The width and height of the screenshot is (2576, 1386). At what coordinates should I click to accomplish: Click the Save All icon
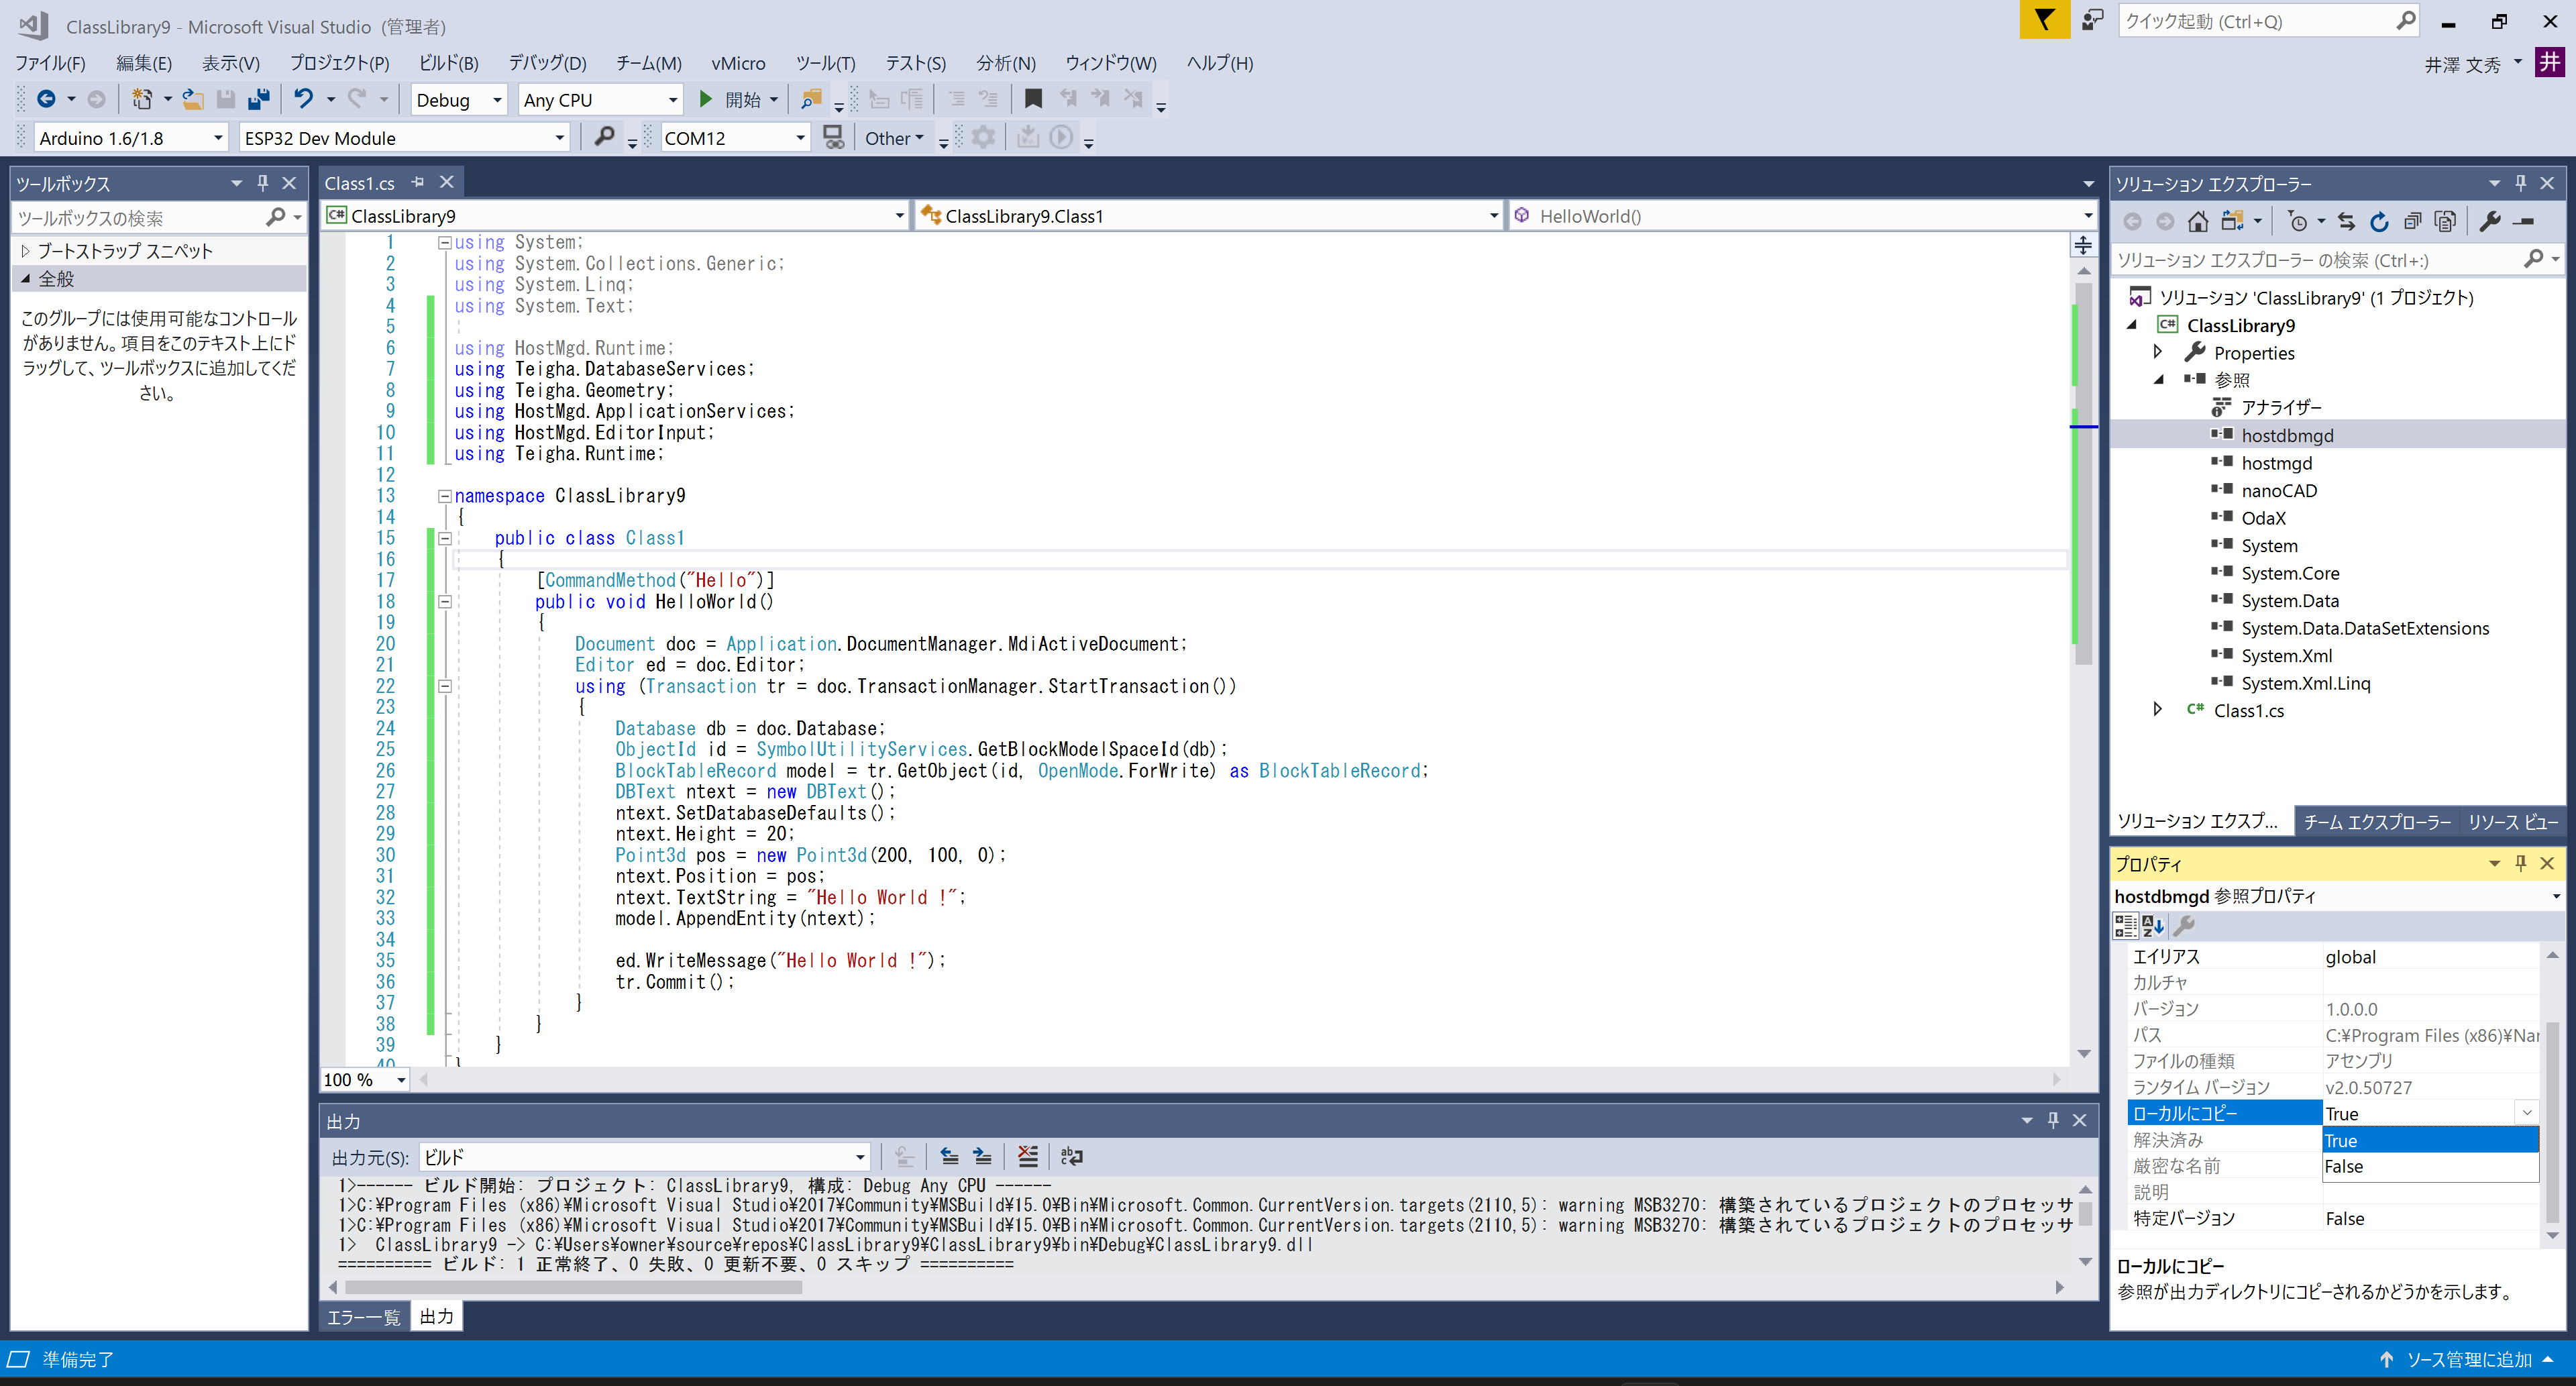click(259, 99)
